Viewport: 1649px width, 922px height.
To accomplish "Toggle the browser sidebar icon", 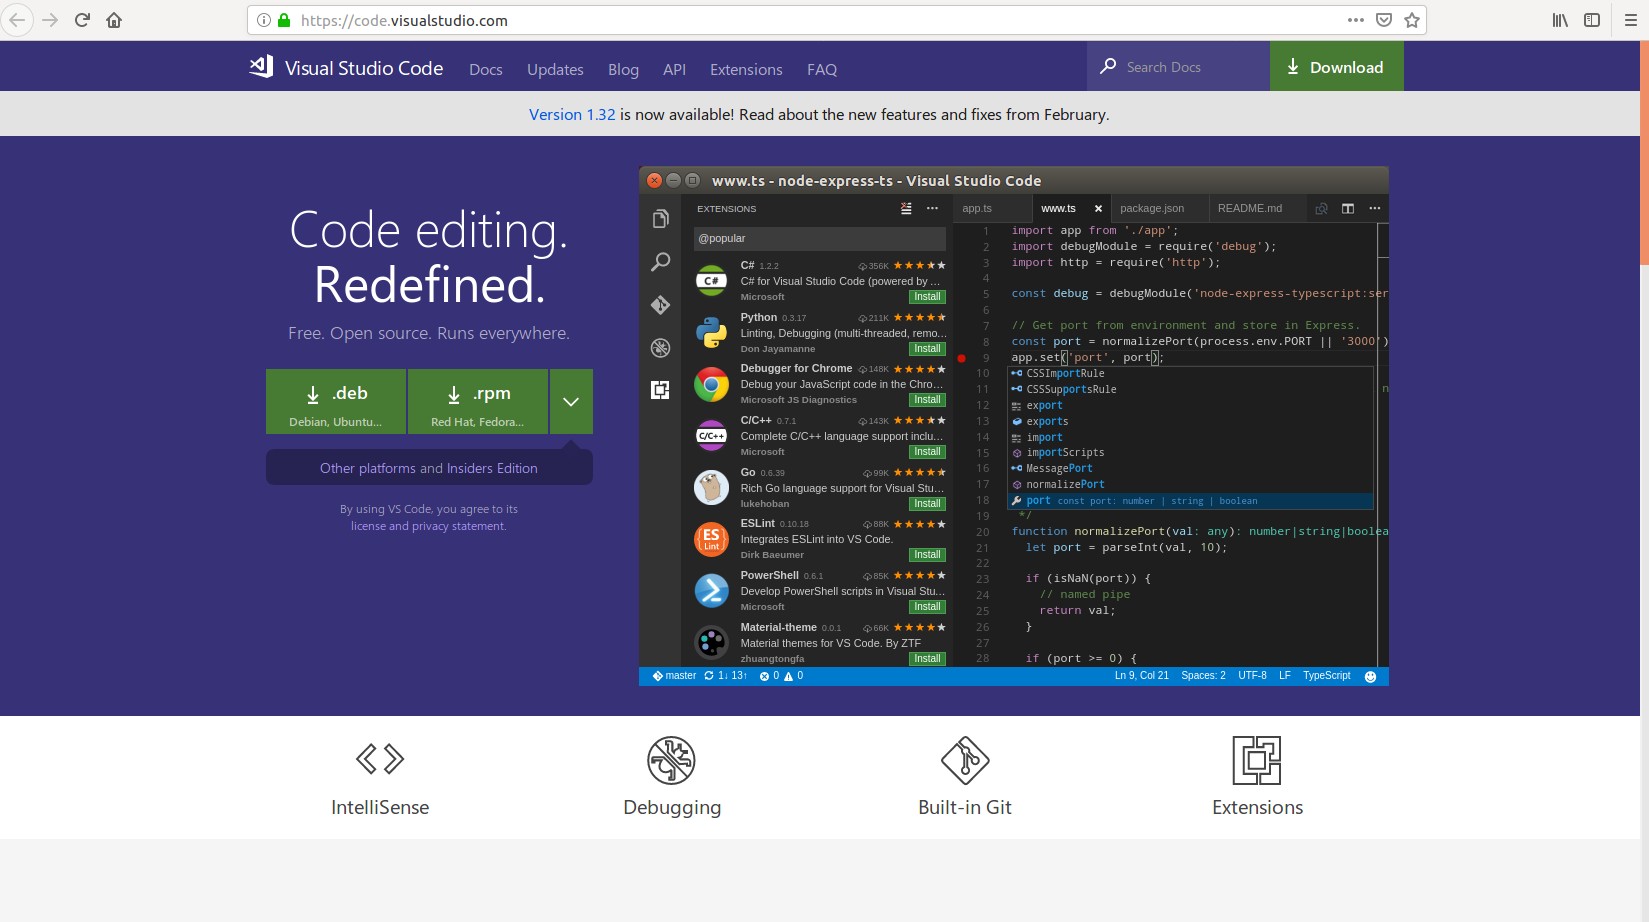I will [x=1592, y=20].
